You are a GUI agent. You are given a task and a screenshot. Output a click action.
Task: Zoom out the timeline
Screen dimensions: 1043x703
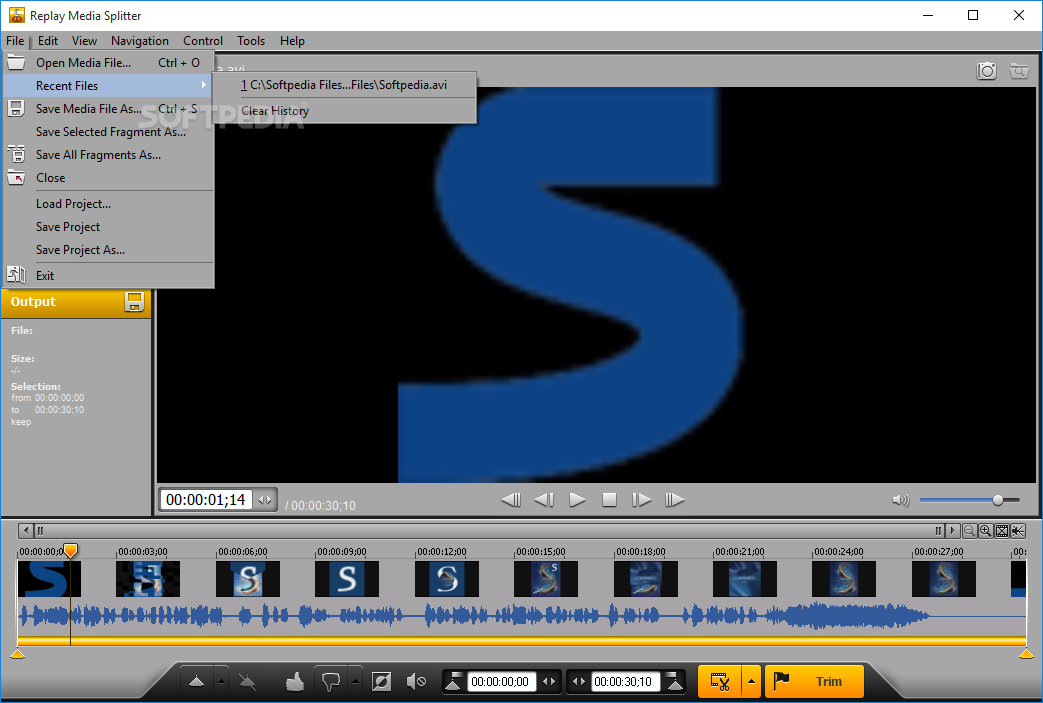(969, 531)
